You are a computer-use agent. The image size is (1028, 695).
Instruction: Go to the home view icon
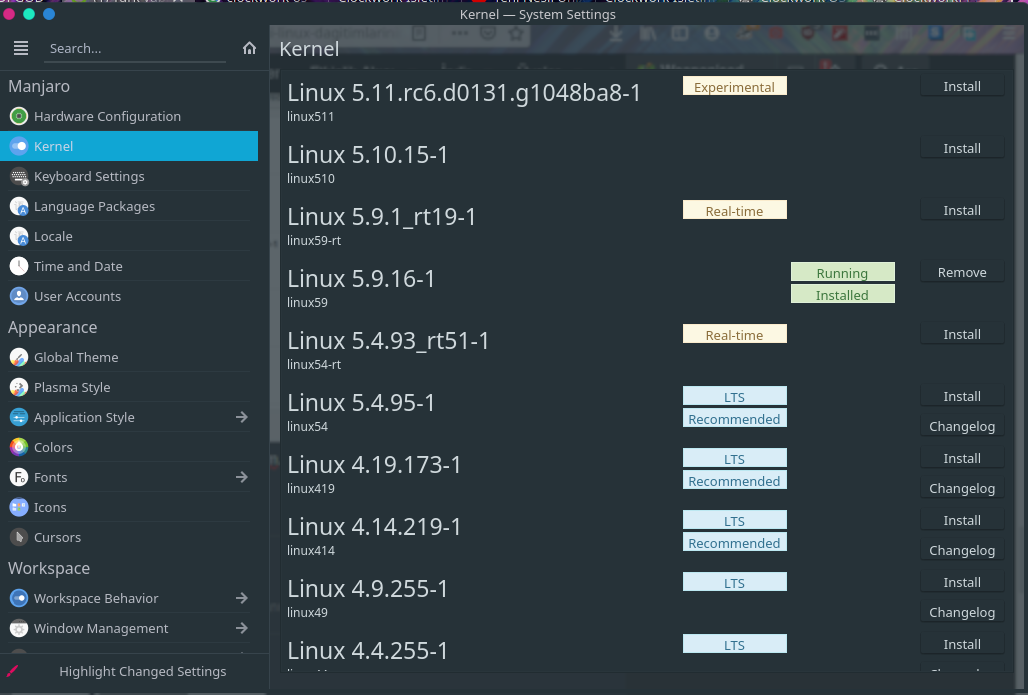(249, 48)
